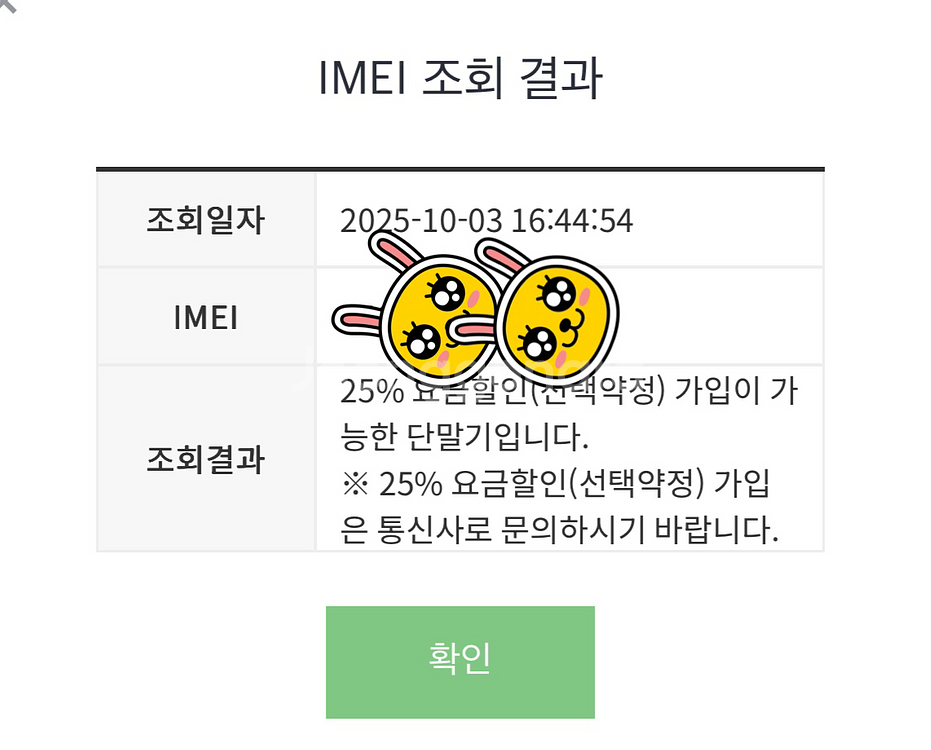Click the lookup date 2025-10-03

420,220
